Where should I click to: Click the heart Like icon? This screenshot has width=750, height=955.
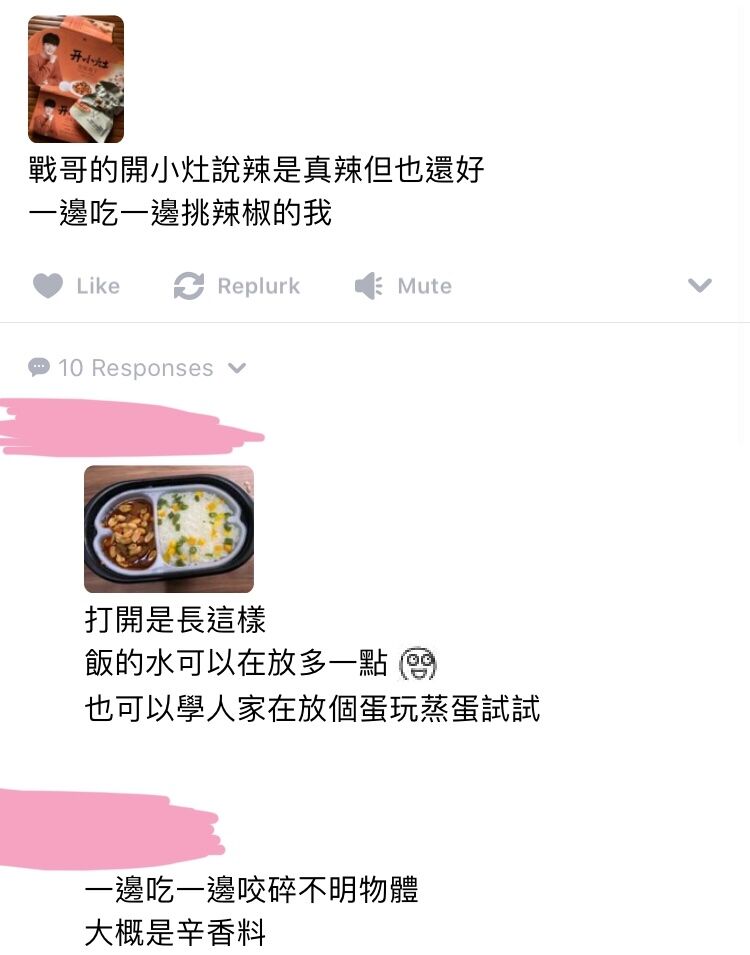click(48, 286)
